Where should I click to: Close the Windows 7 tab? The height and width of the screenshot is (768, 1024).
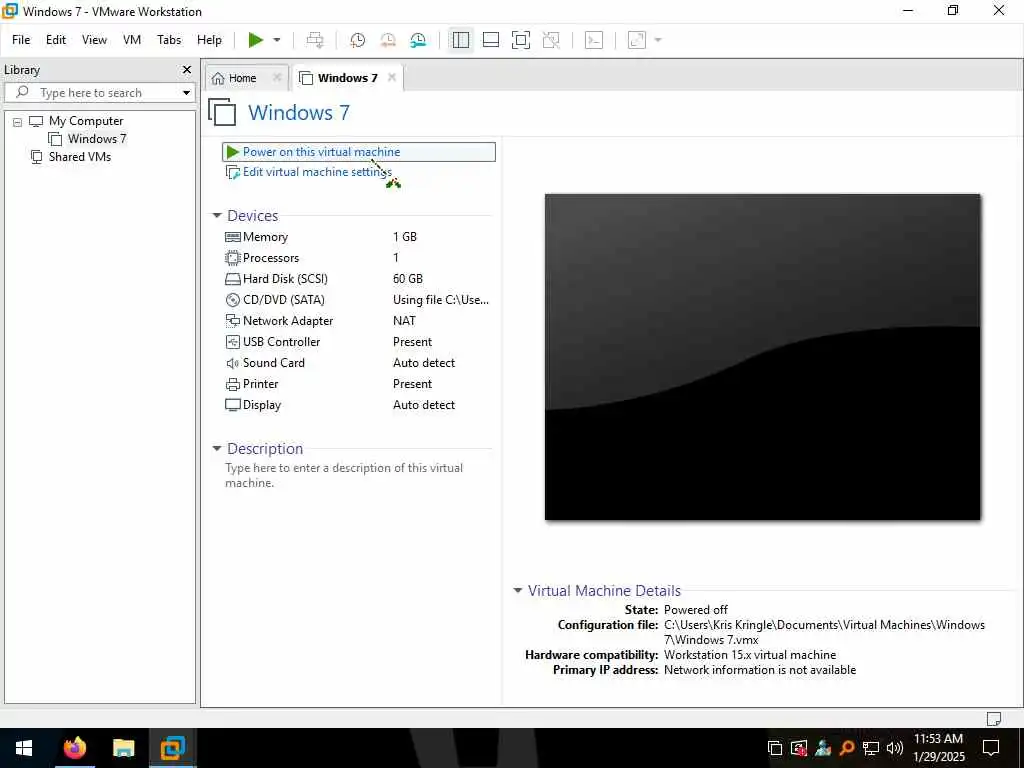[x=392, y=77]
